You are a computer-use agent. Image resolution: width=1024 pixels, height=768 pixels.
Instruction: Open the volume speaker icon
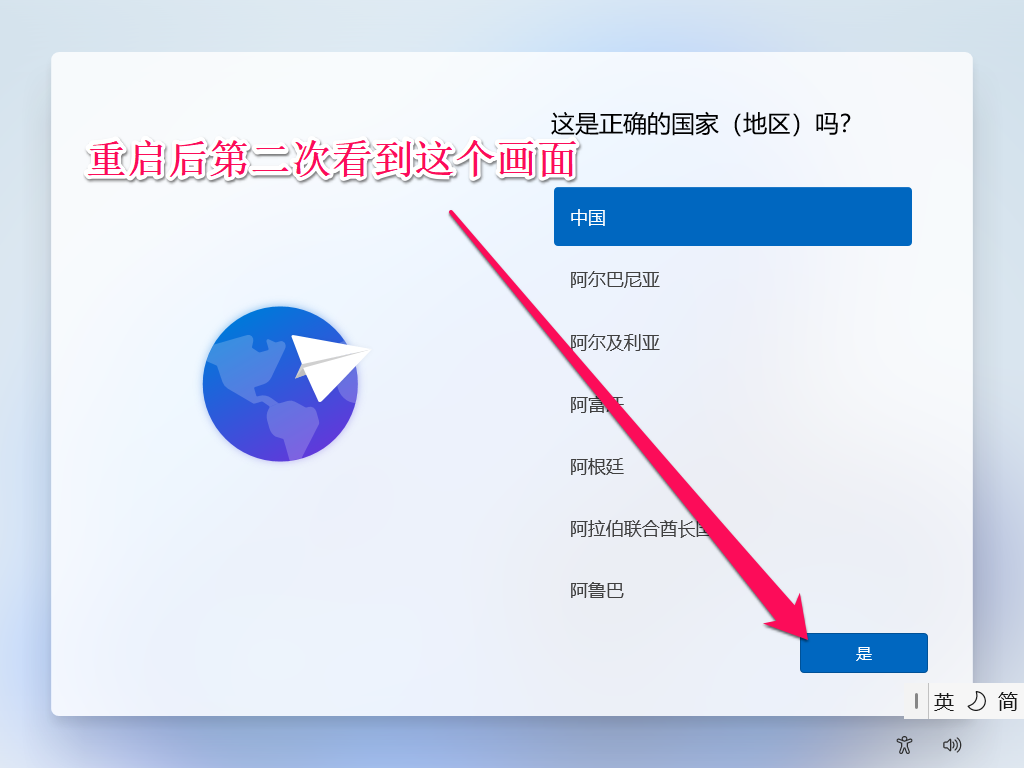coord(952,744)
